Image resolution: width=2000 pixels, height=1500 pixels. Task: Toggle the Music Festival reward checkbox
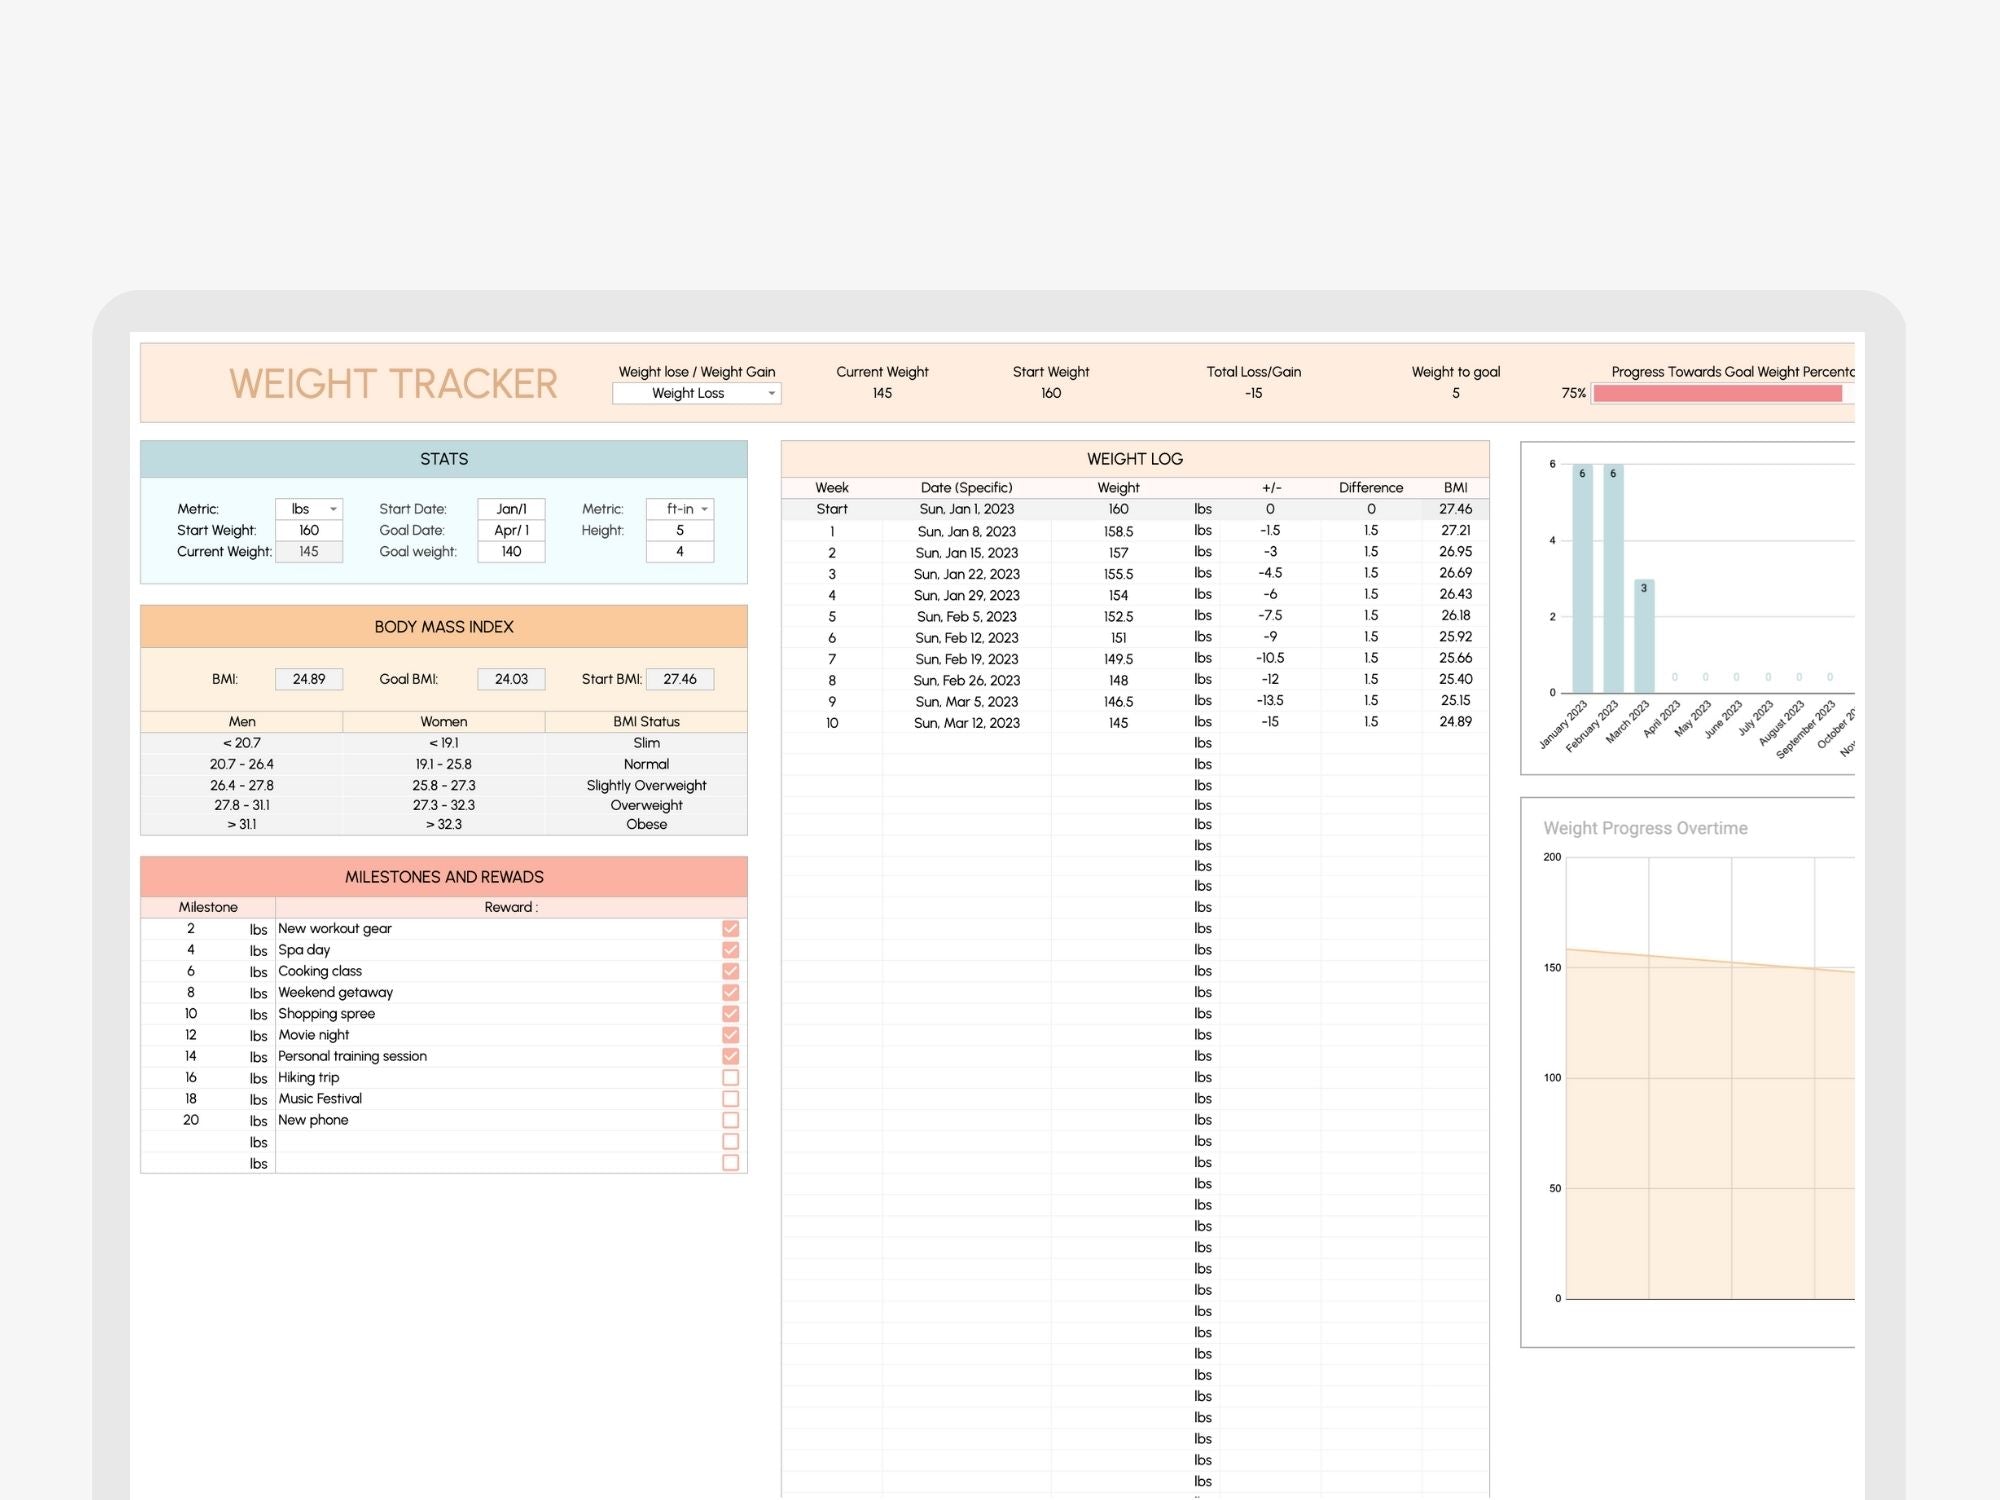point(730,1098)
